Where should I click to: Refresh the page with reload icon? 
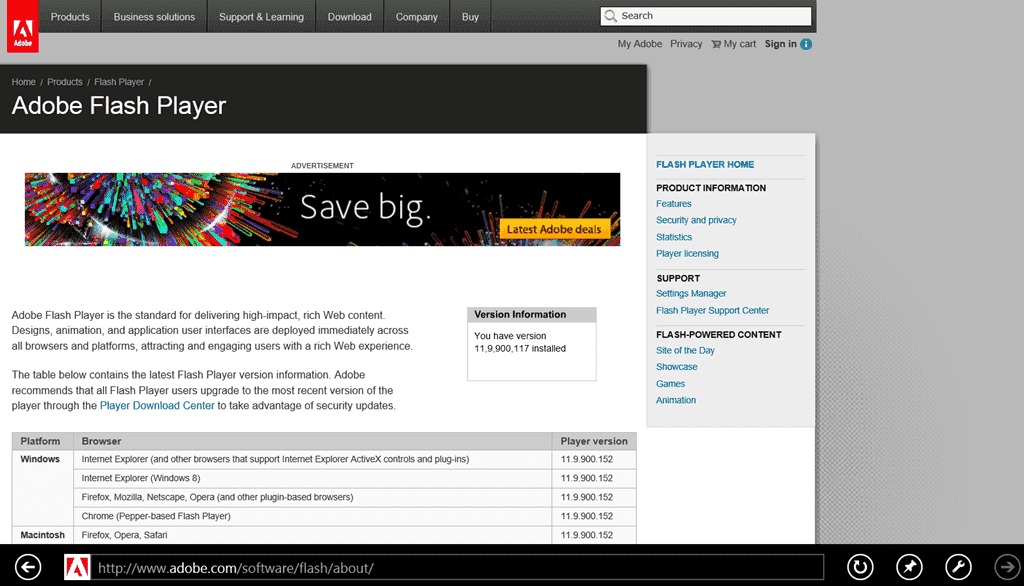[860, 567]
